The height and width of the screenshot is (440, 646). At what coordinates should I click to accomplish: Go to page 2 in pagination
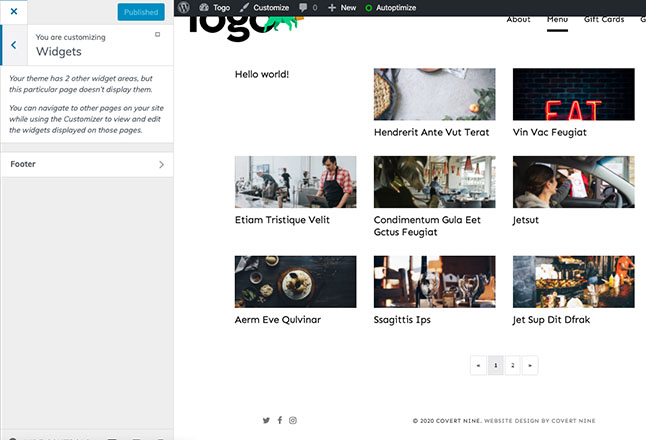513,365
